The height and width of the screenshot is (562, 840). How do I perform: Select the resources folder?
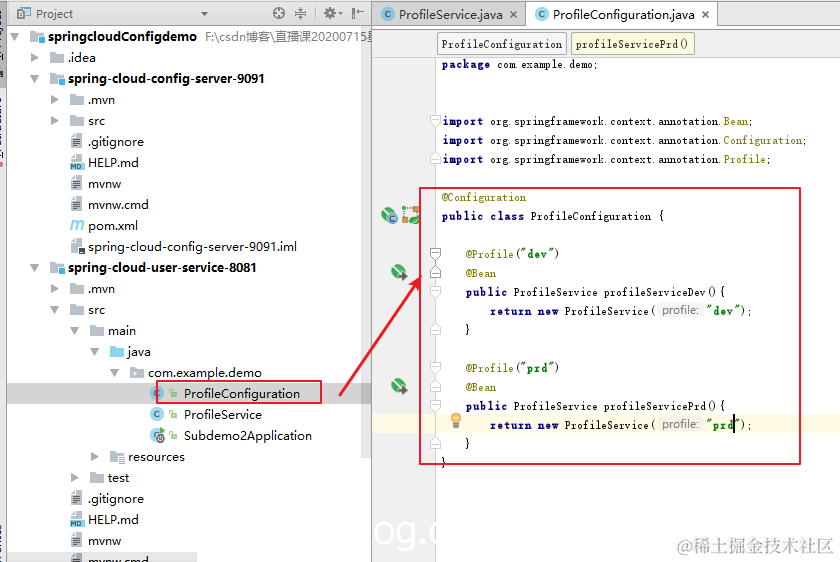(x=156, y=456)
